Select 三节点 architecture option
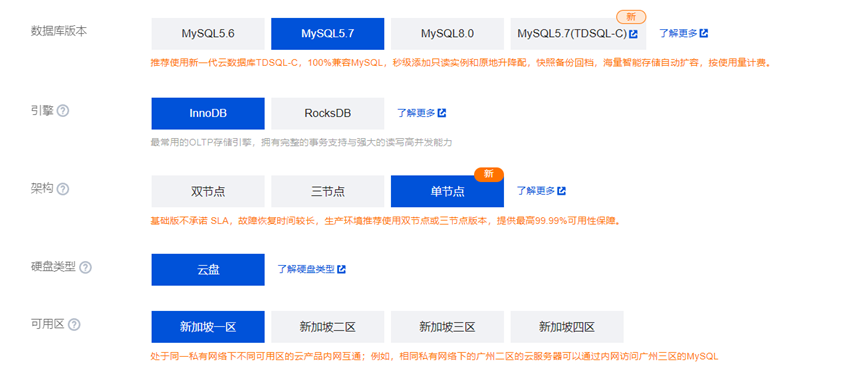 (328, 191)
